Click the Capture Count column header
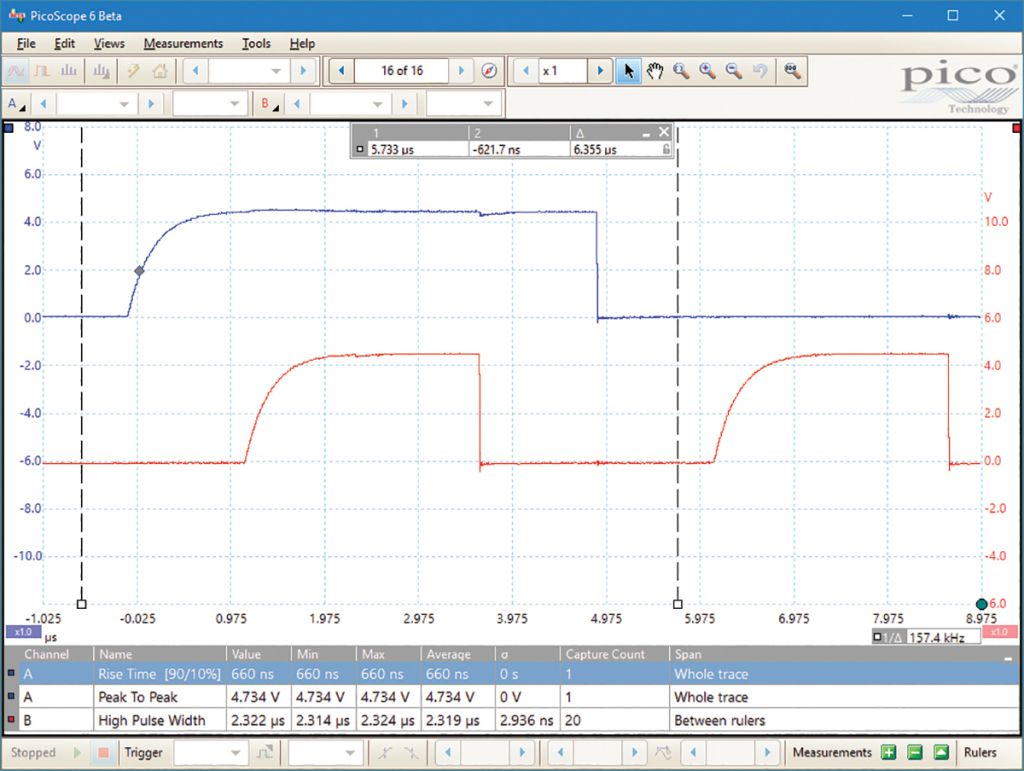Screen dimensions: 1024x771 pos(614,654)
